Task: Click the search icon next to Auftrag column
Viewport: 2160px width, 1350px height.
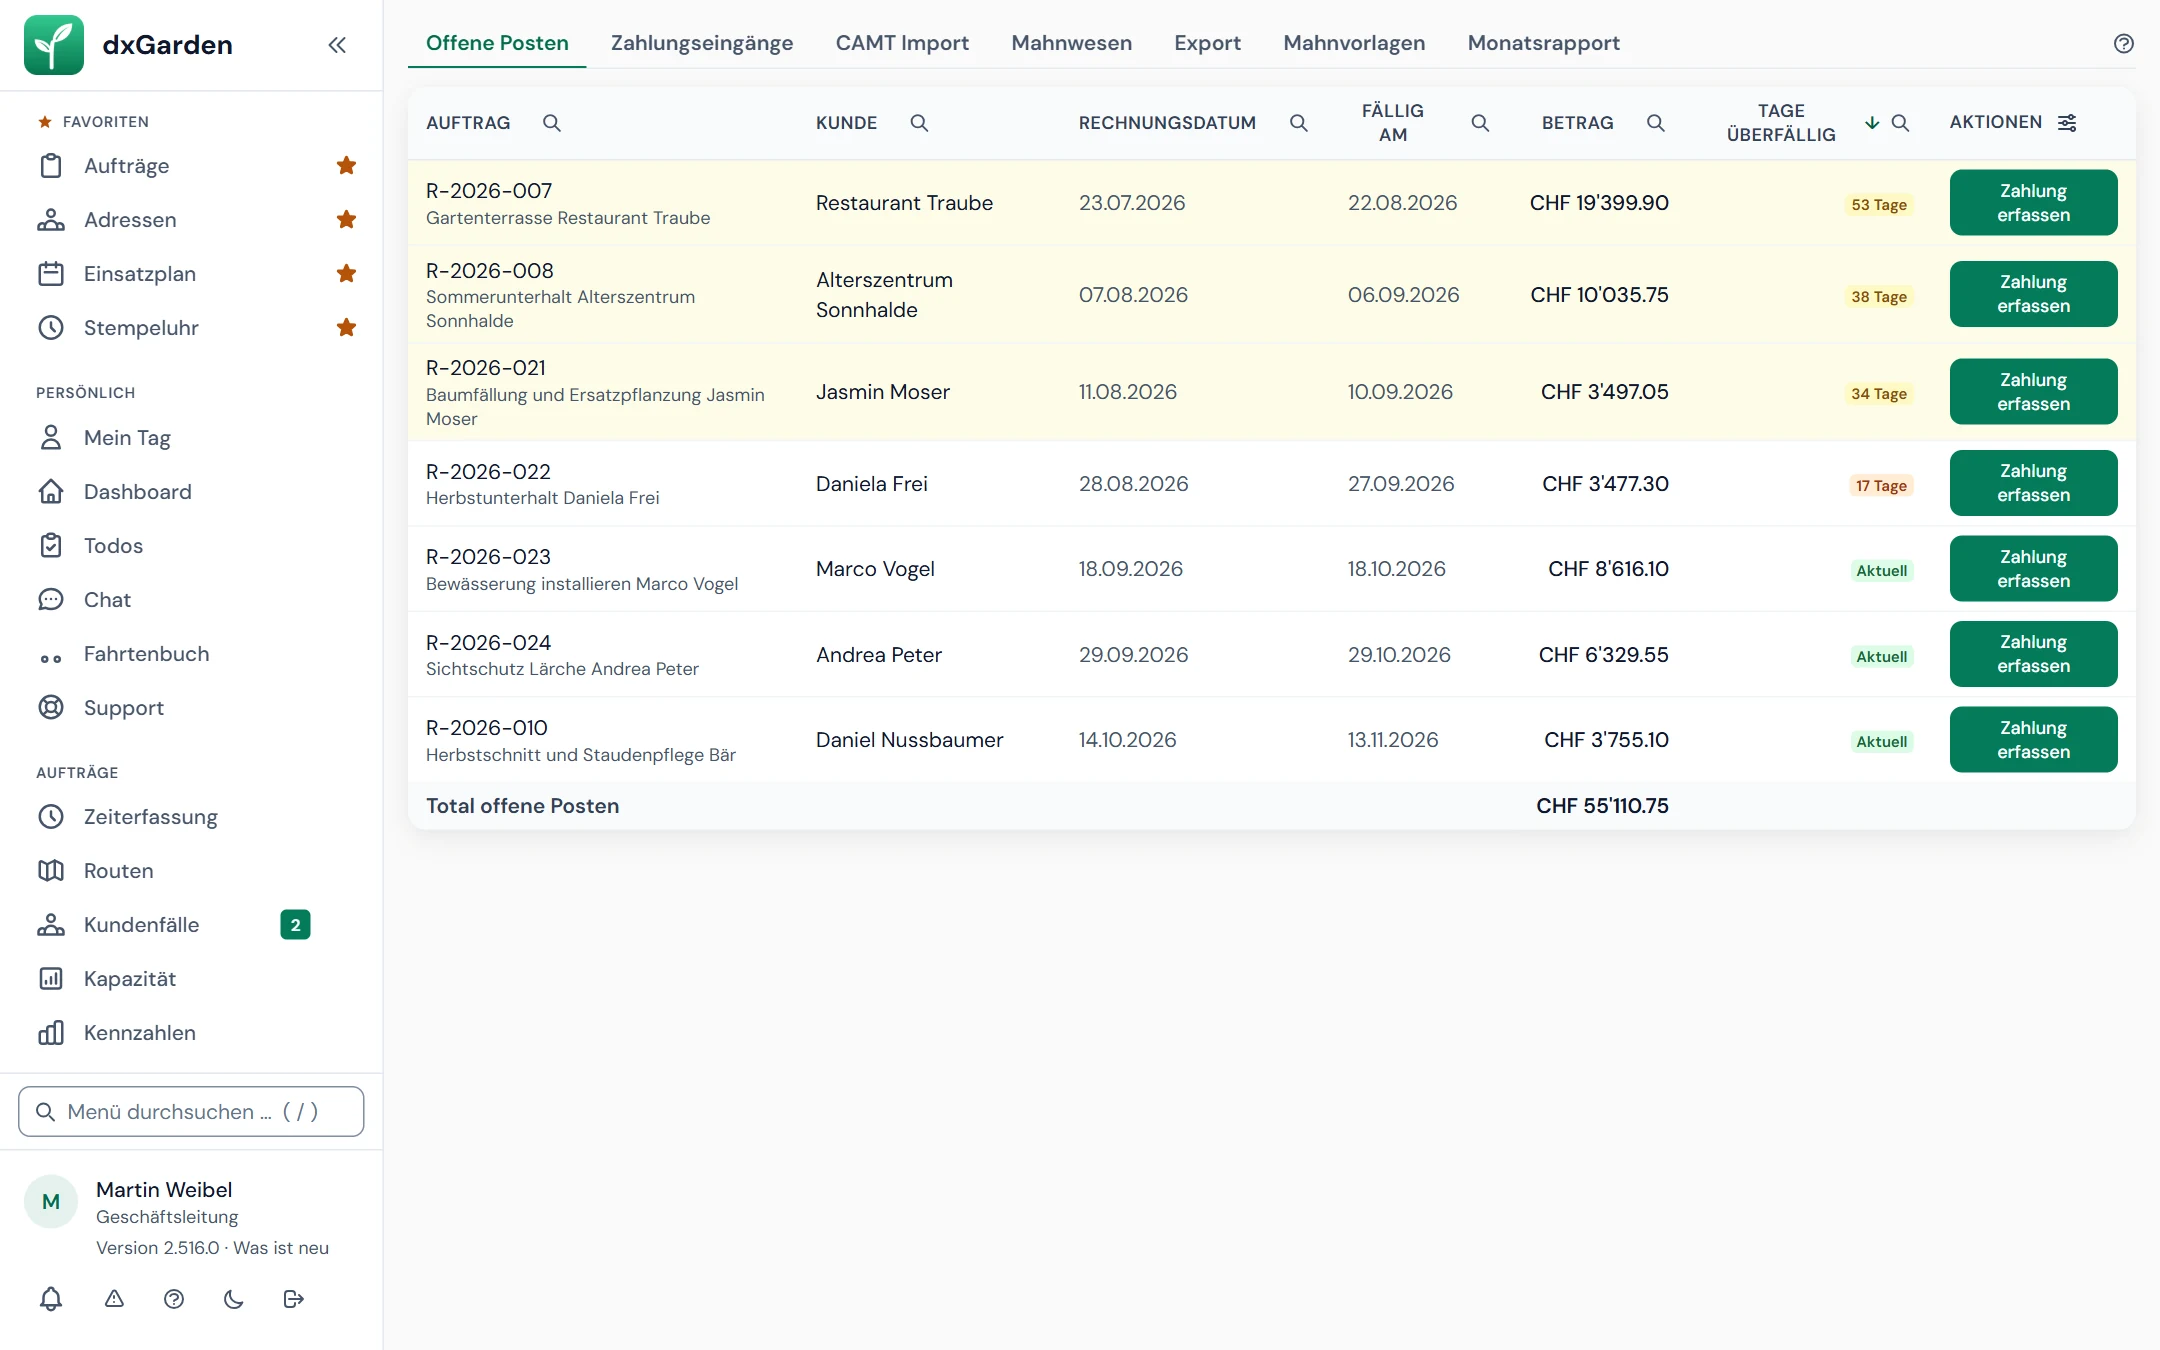Action: 552,123
